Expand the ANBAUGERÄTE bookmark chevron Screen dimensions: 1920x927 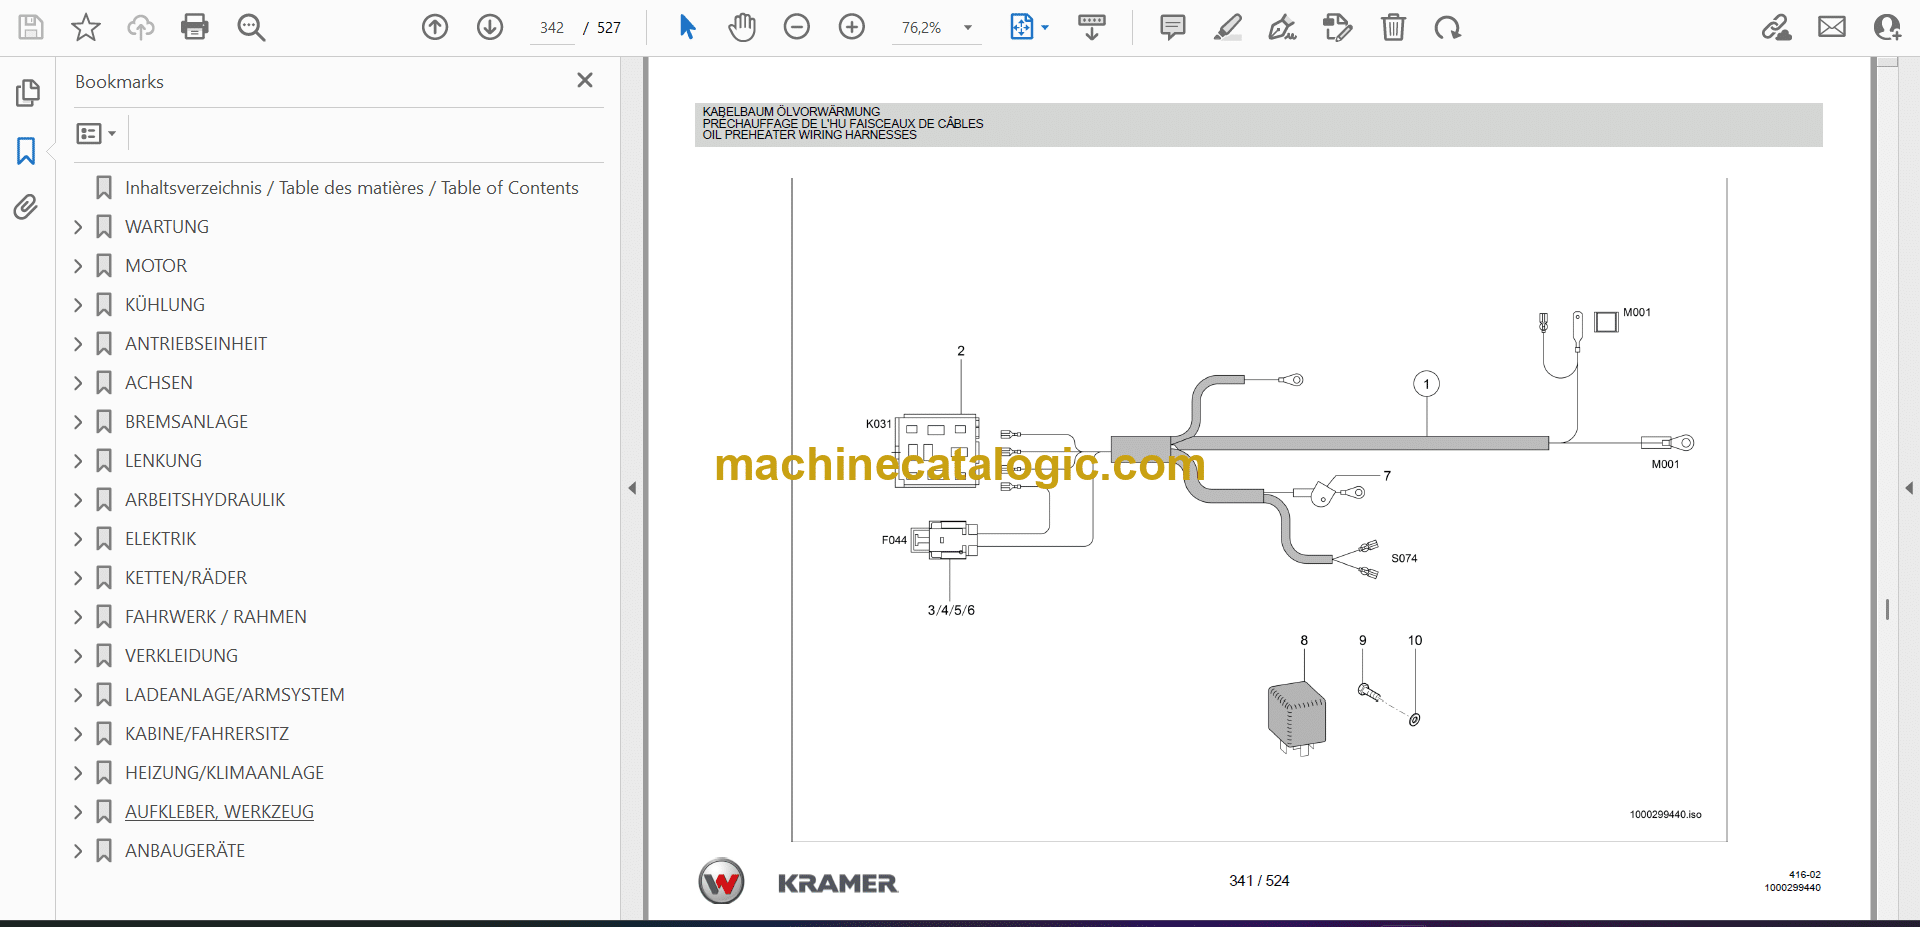[x=78, y=851]
